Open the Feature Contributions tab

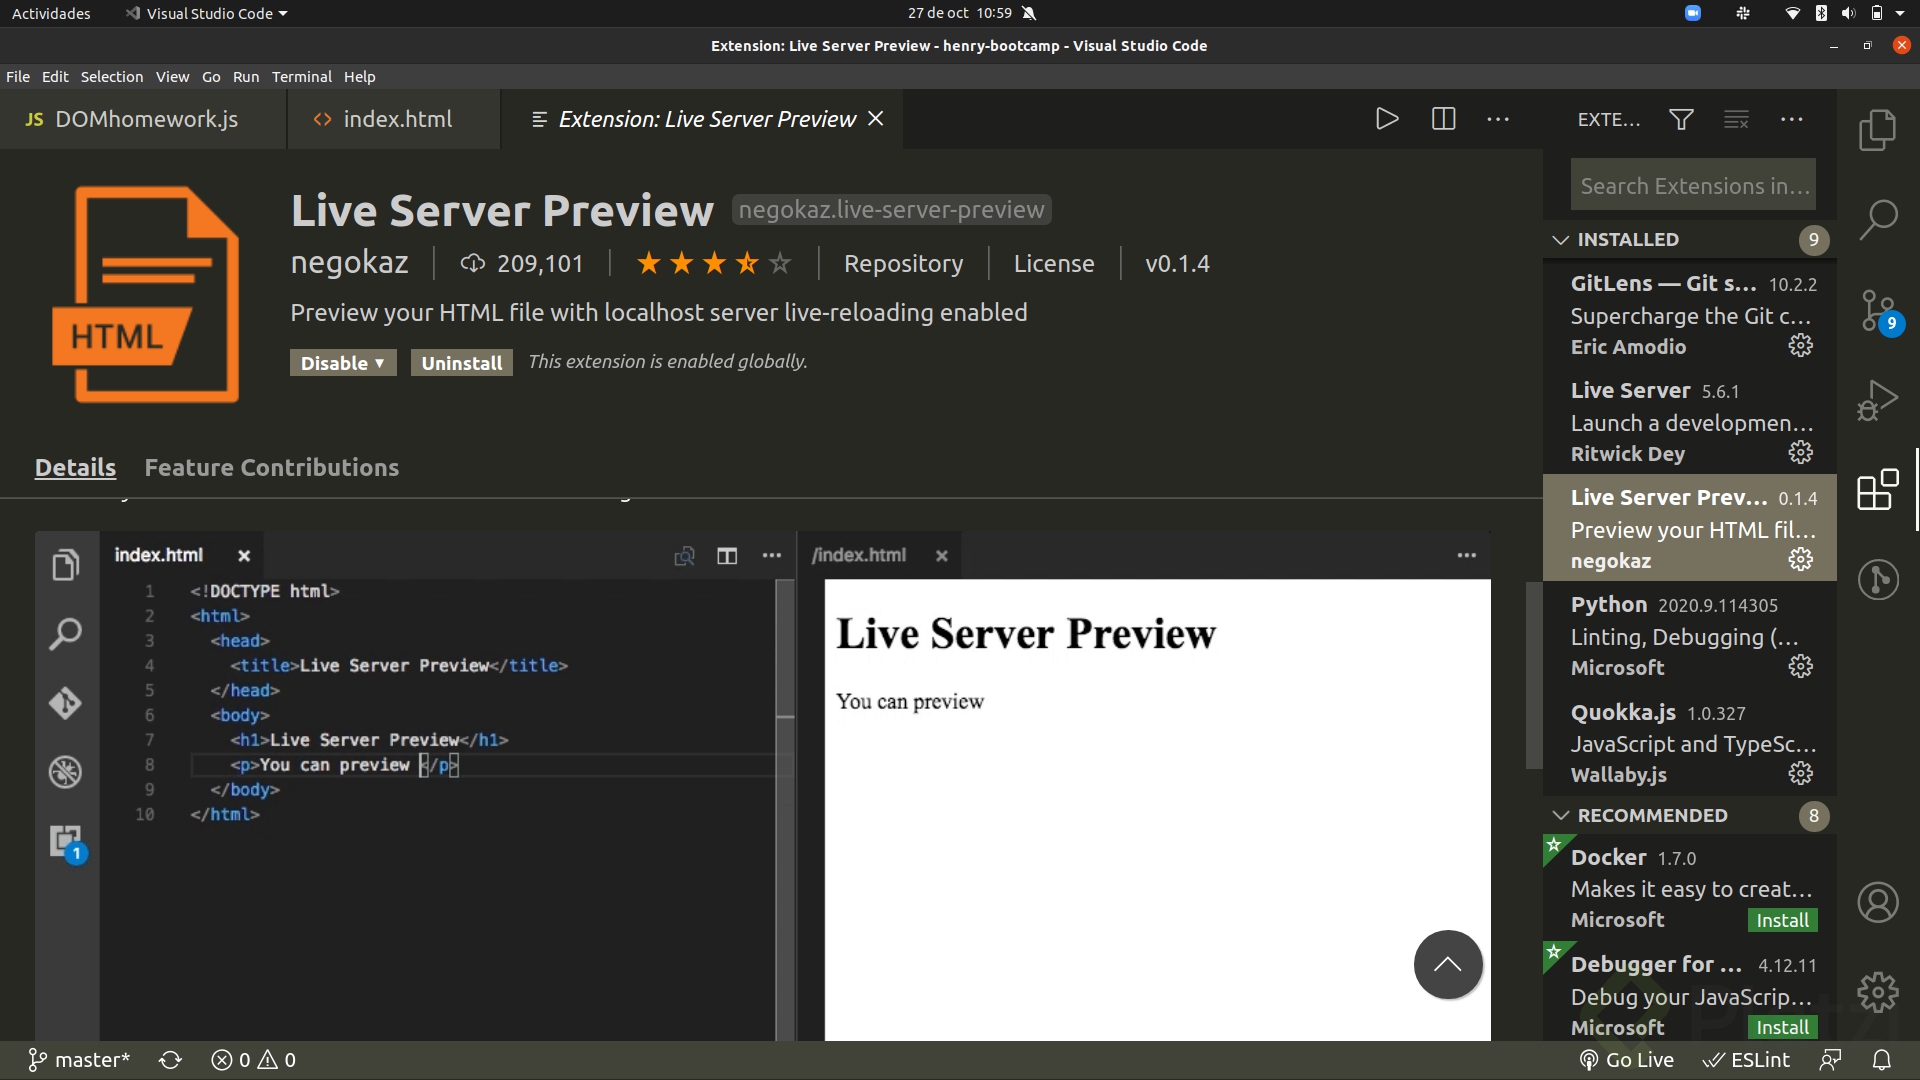[x=272, y=467]
